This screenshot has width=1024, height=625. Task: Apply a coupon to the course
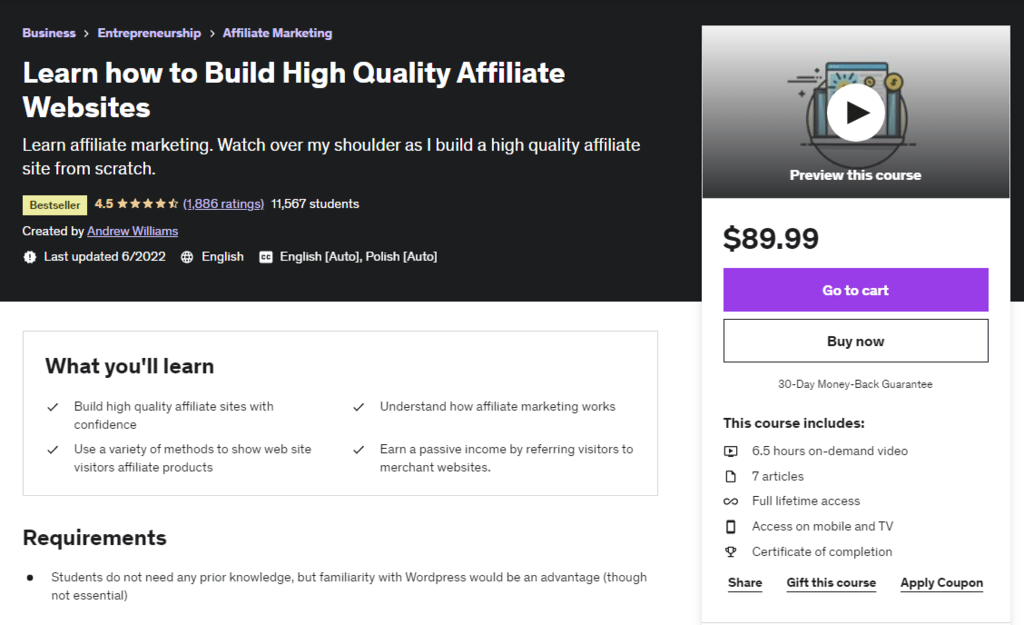click(x=941, y=582)
